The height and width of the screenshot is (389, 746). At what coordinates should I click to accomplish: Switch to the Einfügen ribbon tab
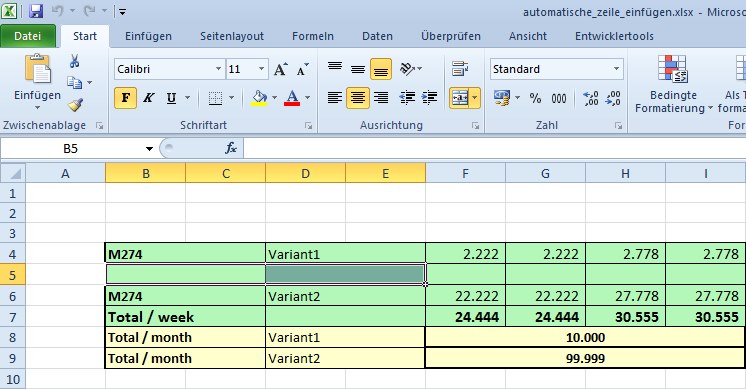point(148,36)
